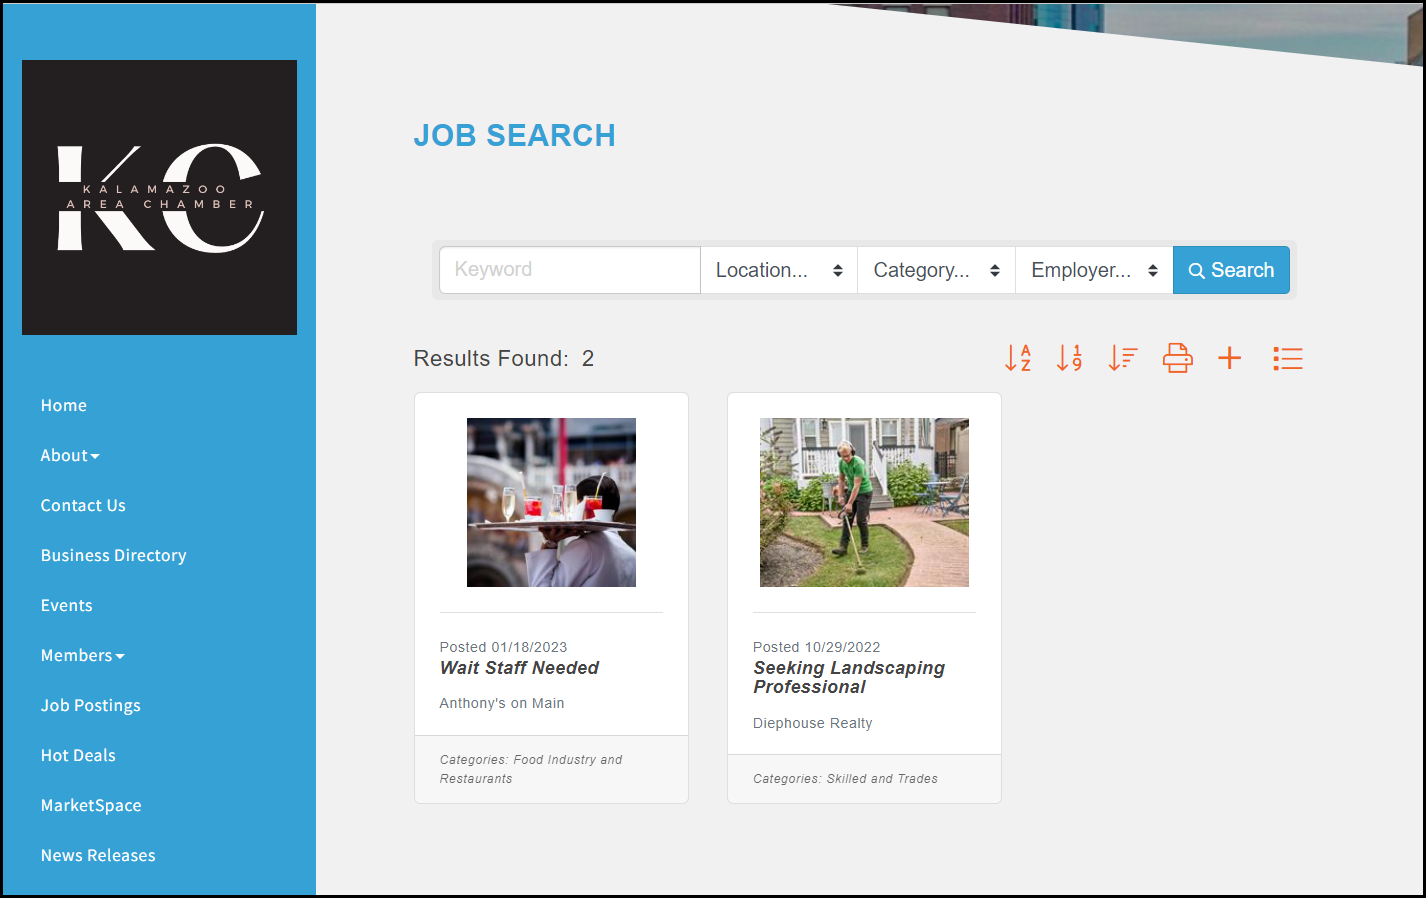Image resolution: width=1426 pixels, height=898 pixels.
Task: Open Hot Deals page
Action: tap(78, 756)
